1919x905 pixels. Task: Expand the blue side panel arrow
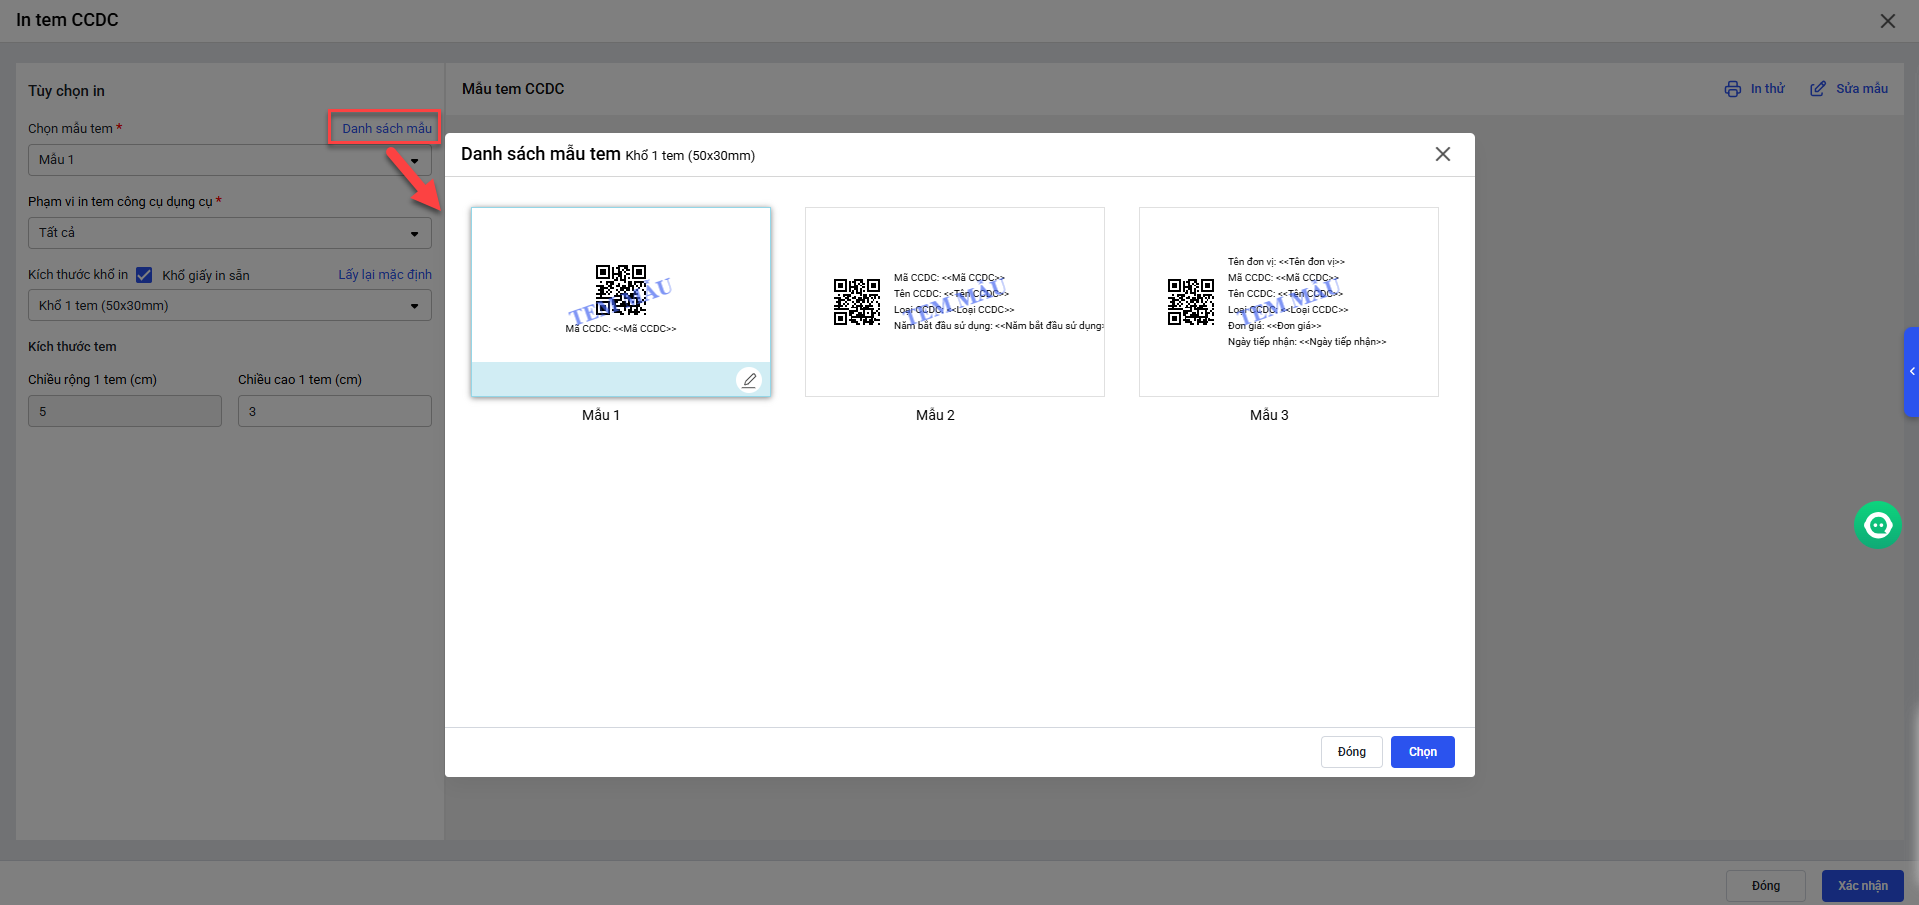point(1911,372)
